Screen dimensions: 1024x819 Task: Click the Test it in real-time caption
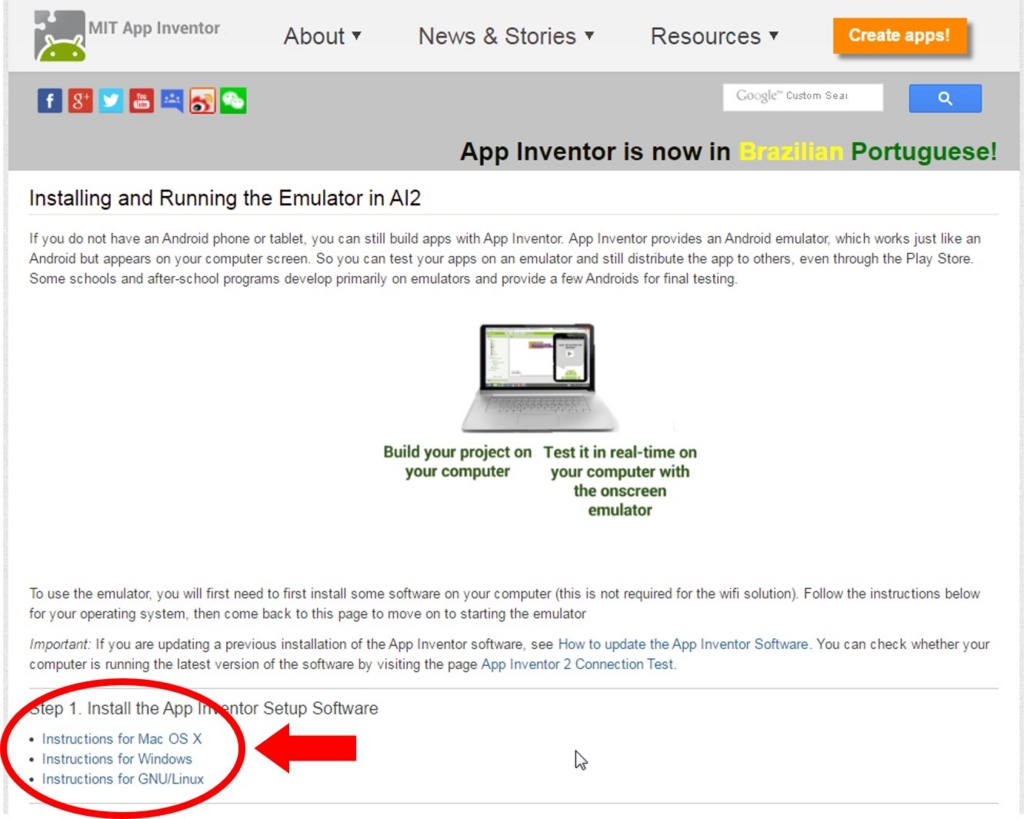click(x=620, y=481)
